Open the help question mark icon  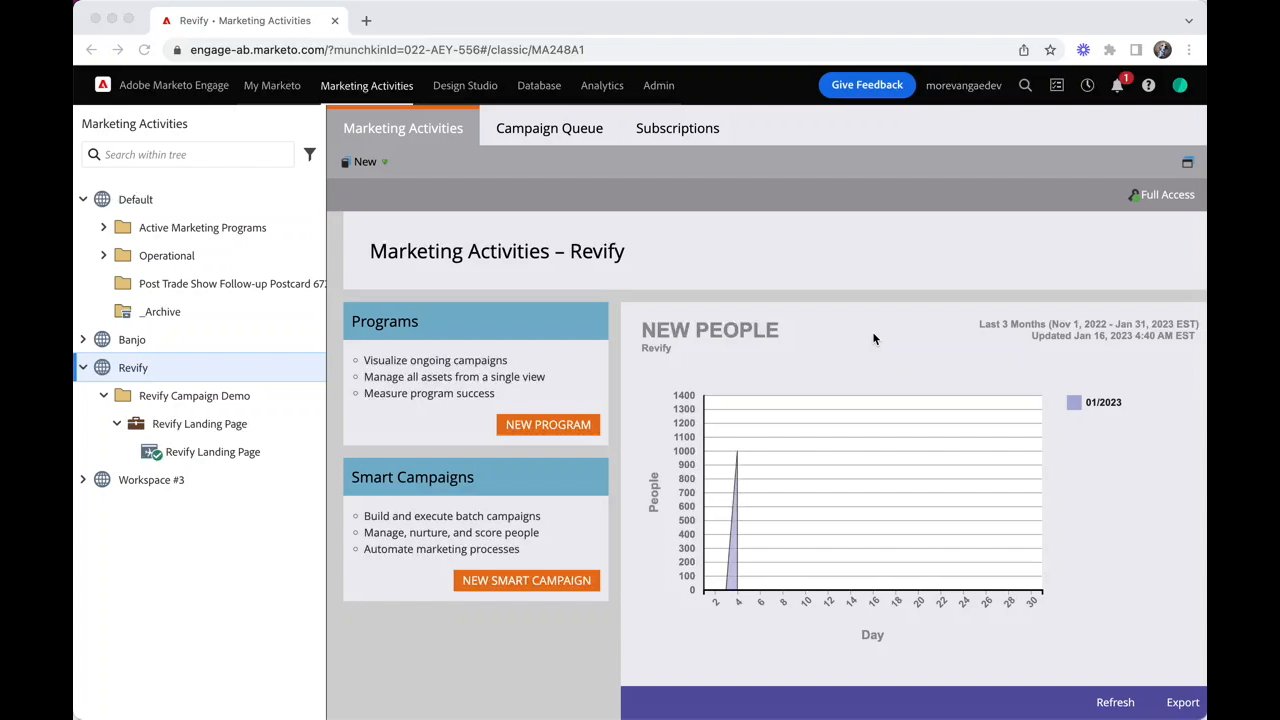pyautogui.click(x=1148, y=85)
